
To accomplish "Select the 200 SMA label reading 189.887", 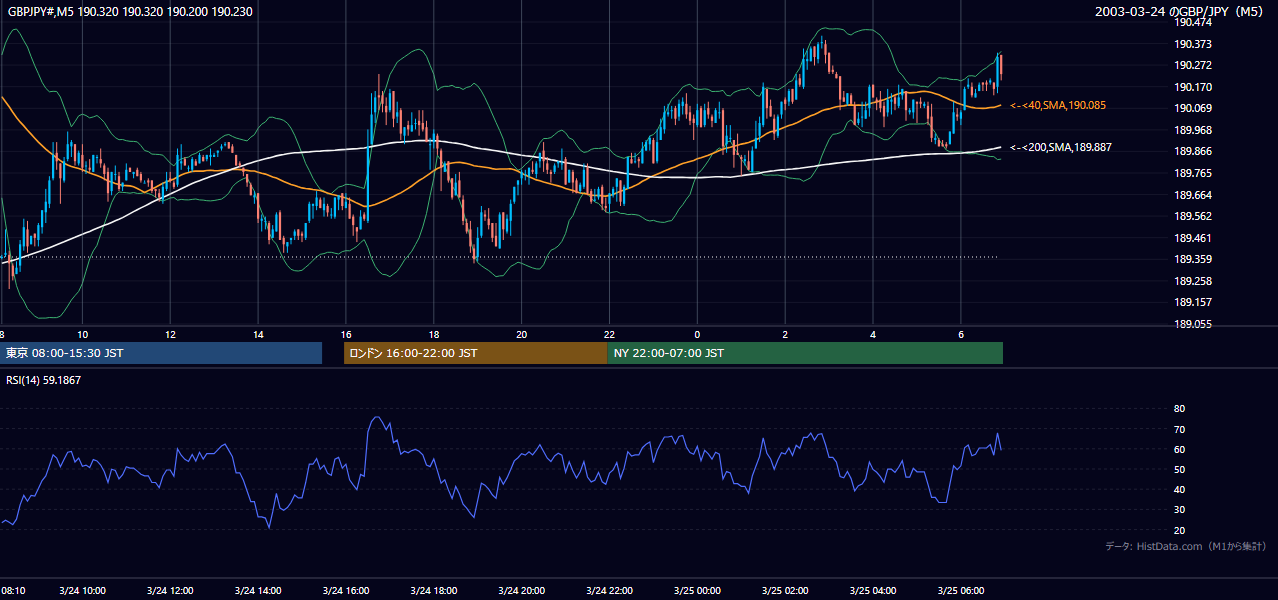I will [x=1062, y=147].
